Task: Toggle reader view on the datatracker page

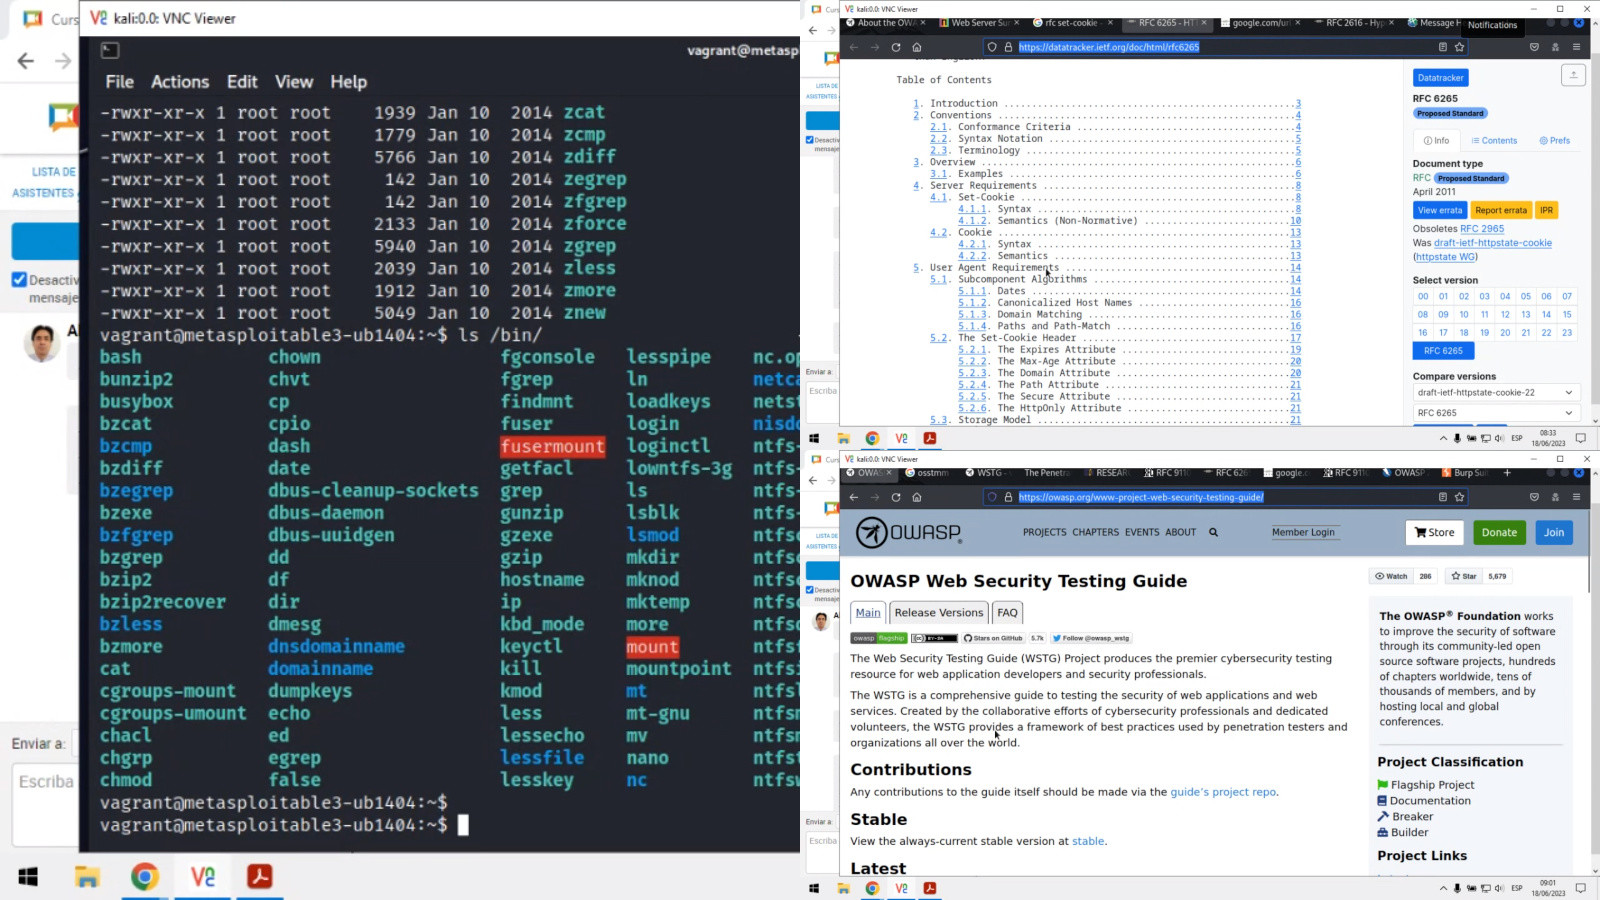Action: click(1442, 47)
